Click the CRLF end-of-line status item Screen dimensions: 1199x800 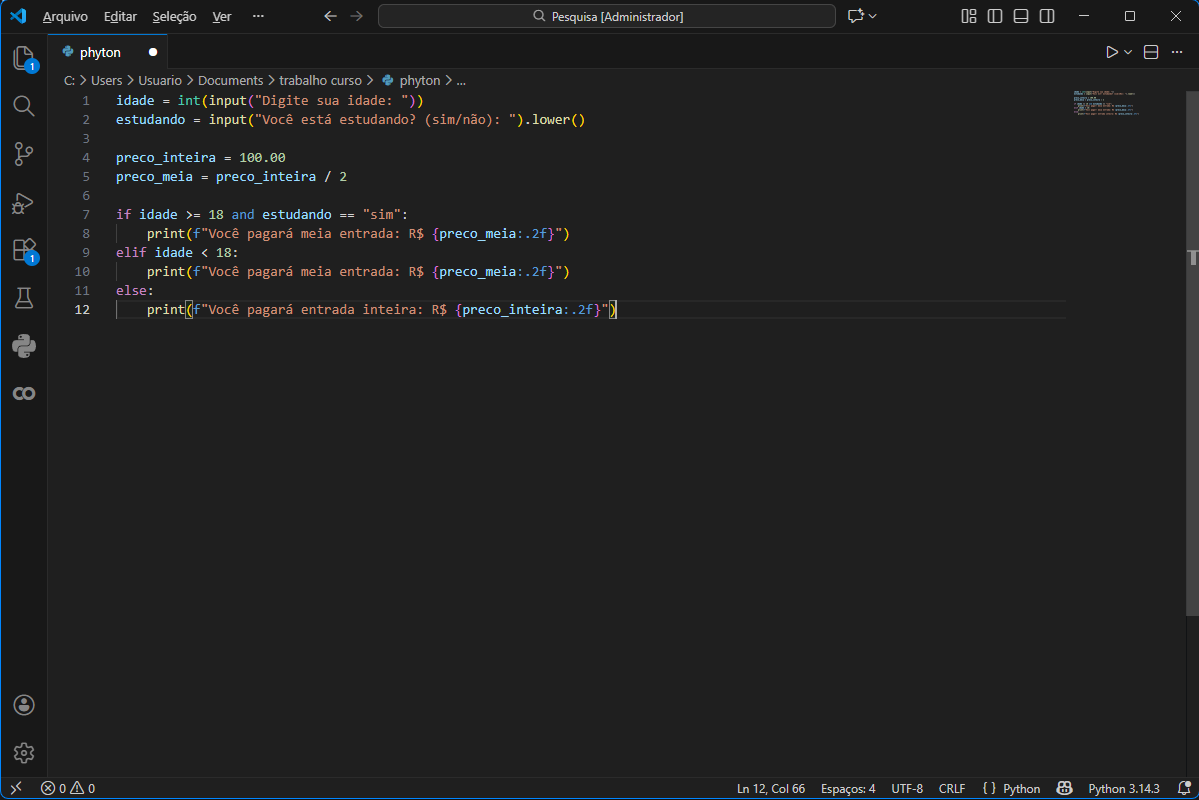click(x=952, y=788)
